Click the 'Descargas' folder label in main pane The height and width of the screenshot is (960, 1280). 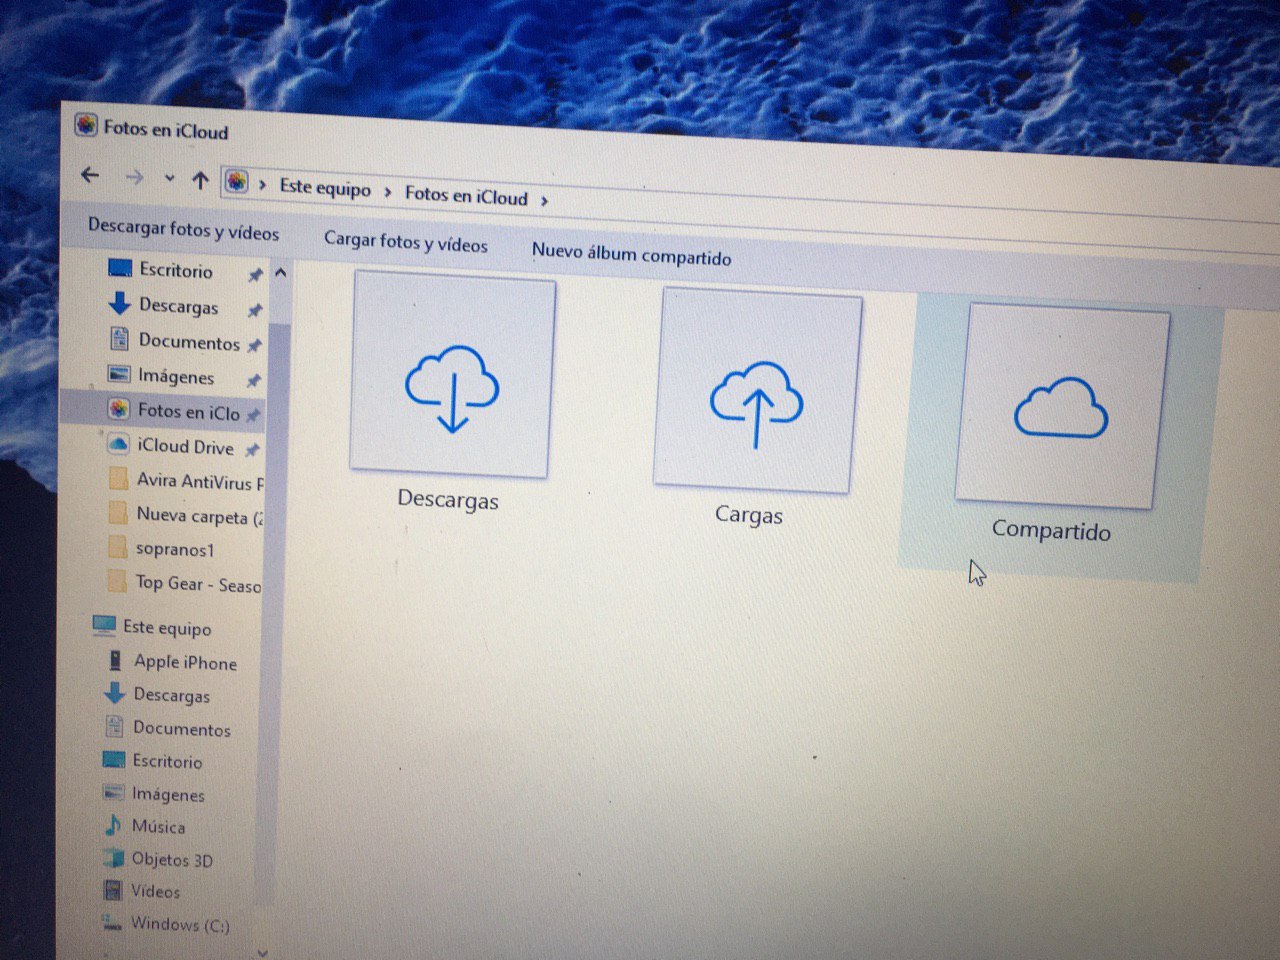coord(448,499)
